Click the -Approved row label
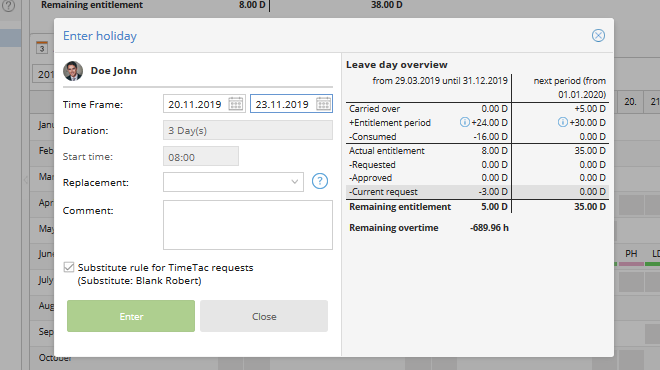The image size is (660, 370). [x=370, y=178]
